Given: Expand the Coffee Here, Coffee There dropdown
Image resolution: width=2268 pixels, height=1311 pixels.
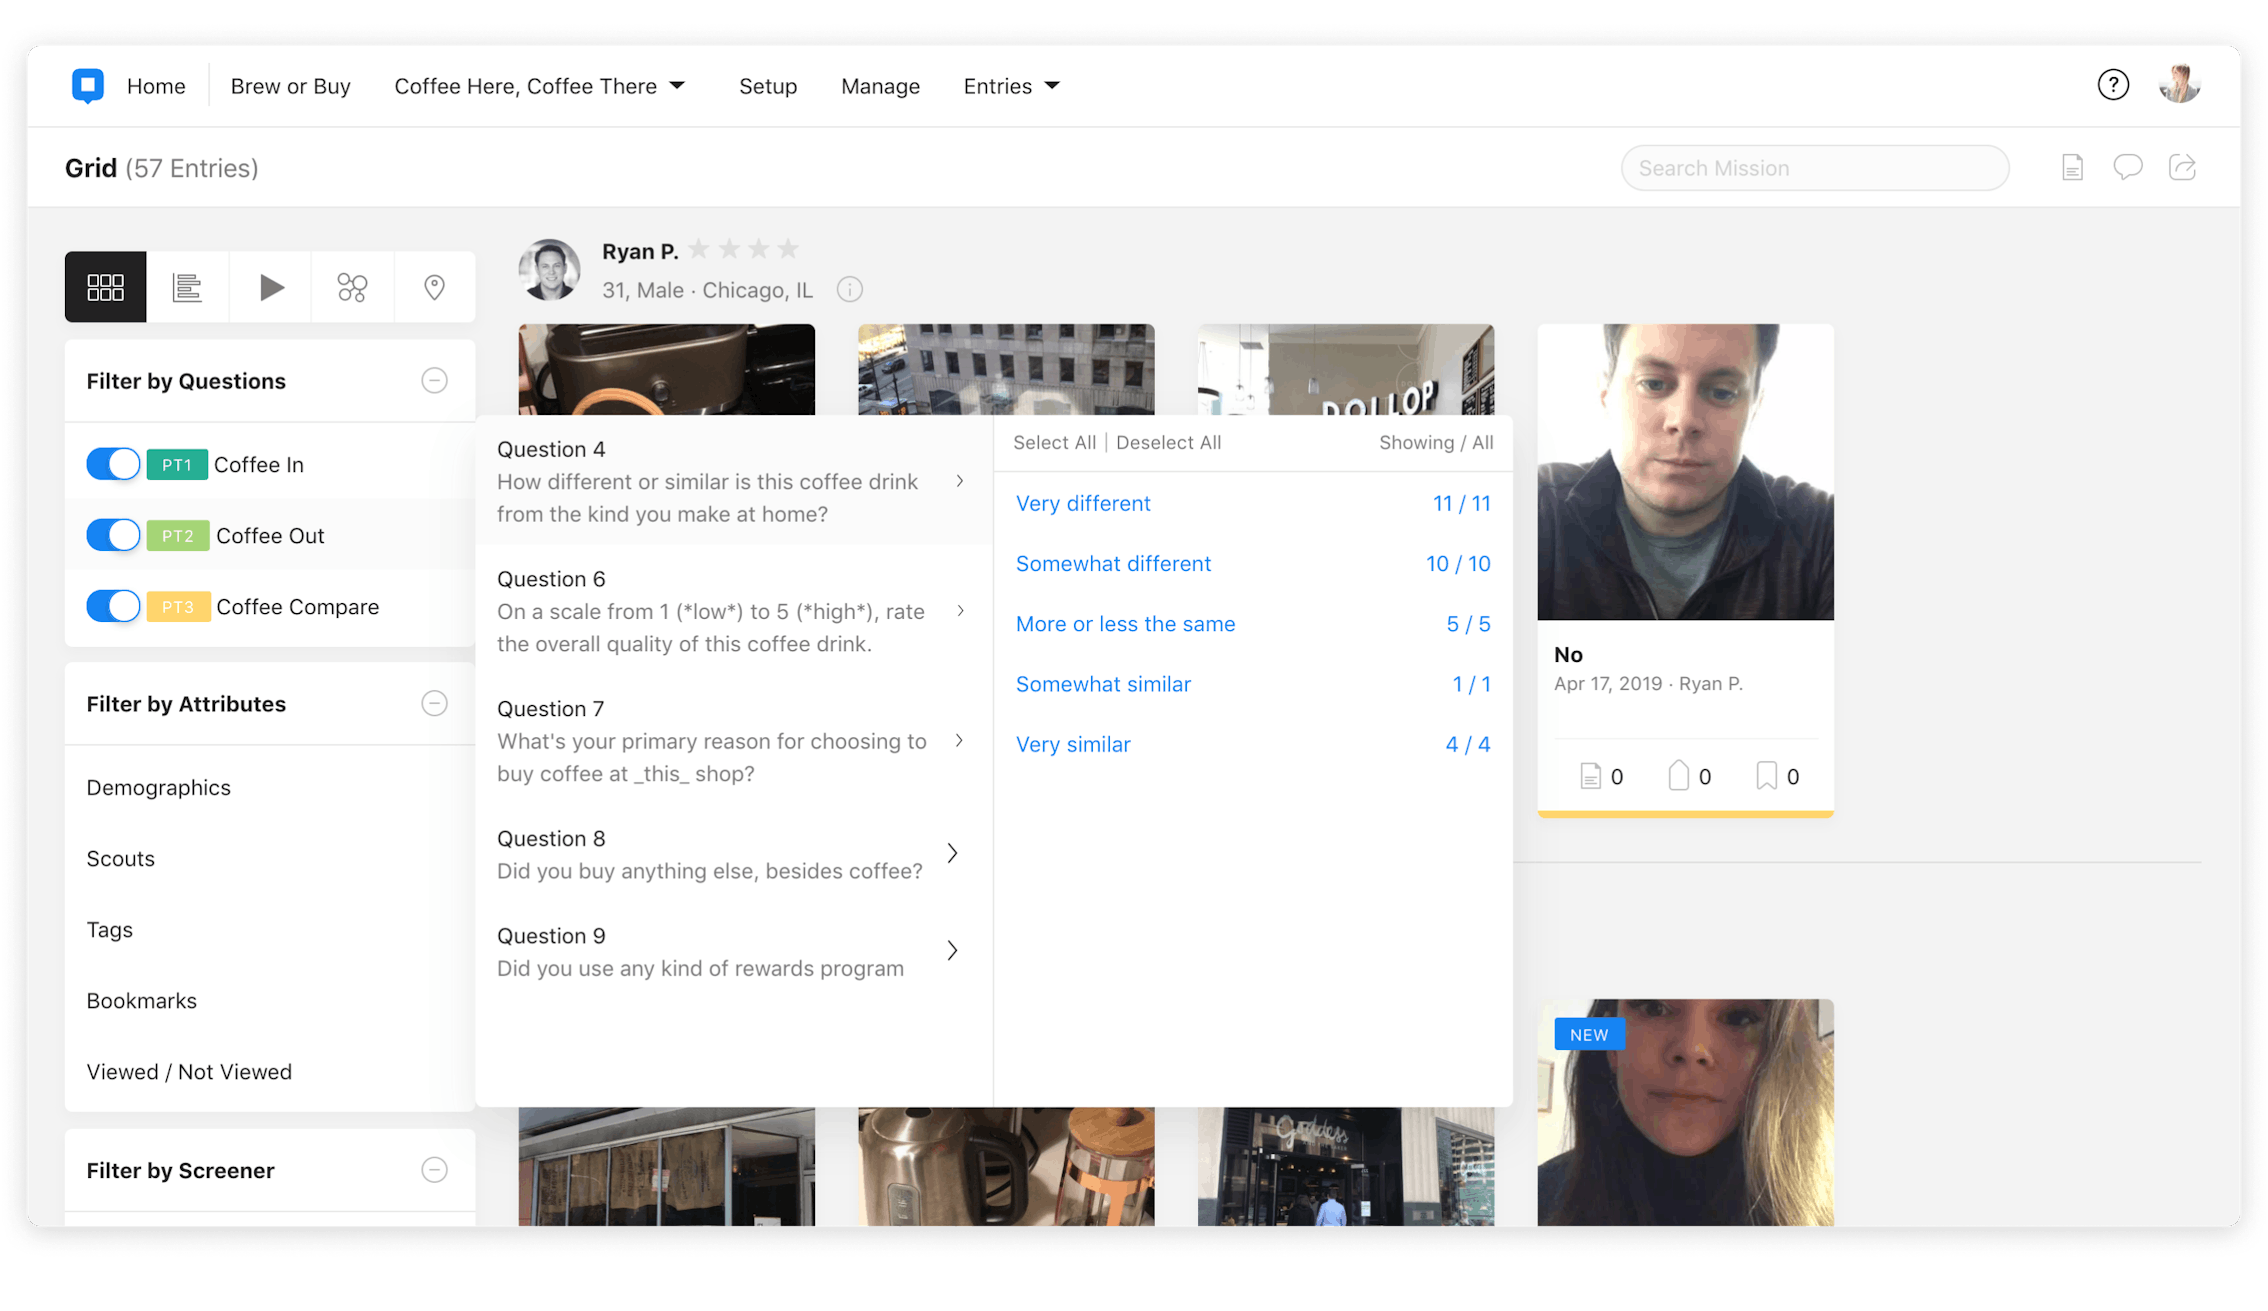Looking at the screenshot, I should pyautogui.click(x=539, y=86).
